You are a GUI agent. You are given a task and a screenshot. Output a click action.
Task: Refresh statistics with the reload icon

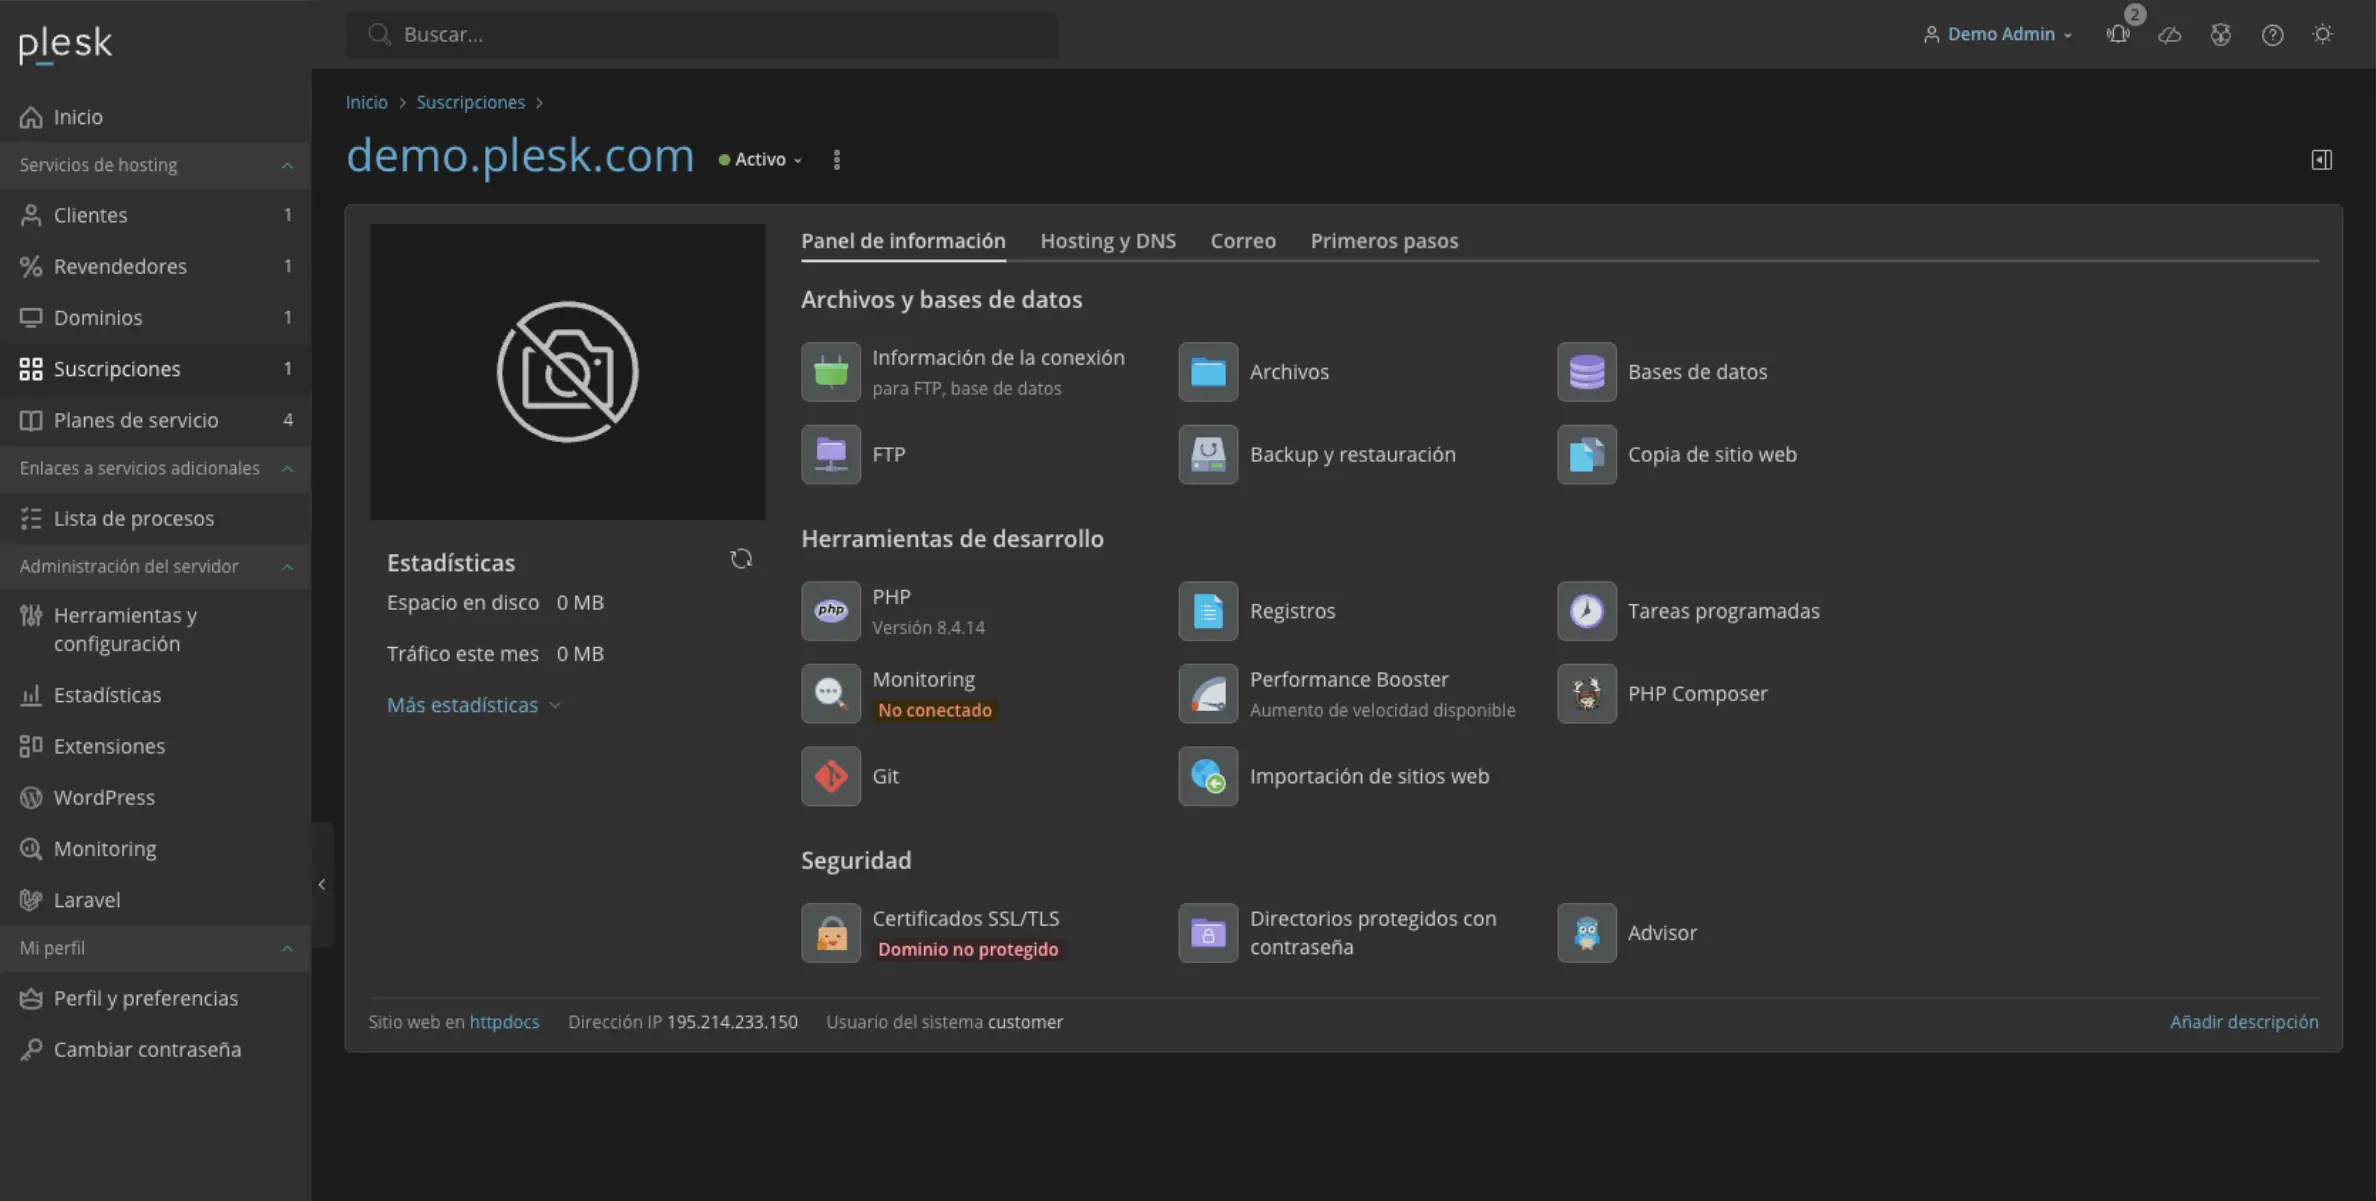(741, 558)
